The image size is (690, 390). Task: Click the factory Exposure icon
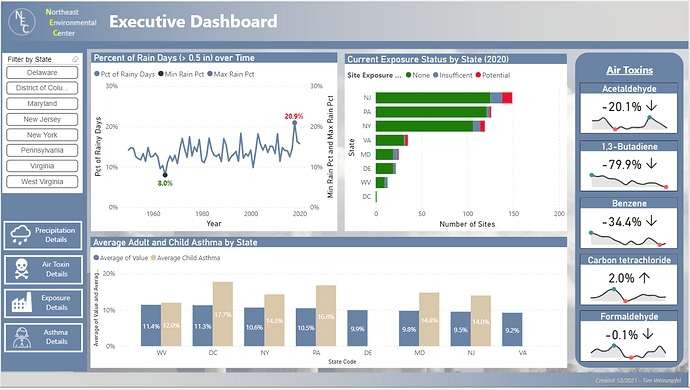point(22,302)
